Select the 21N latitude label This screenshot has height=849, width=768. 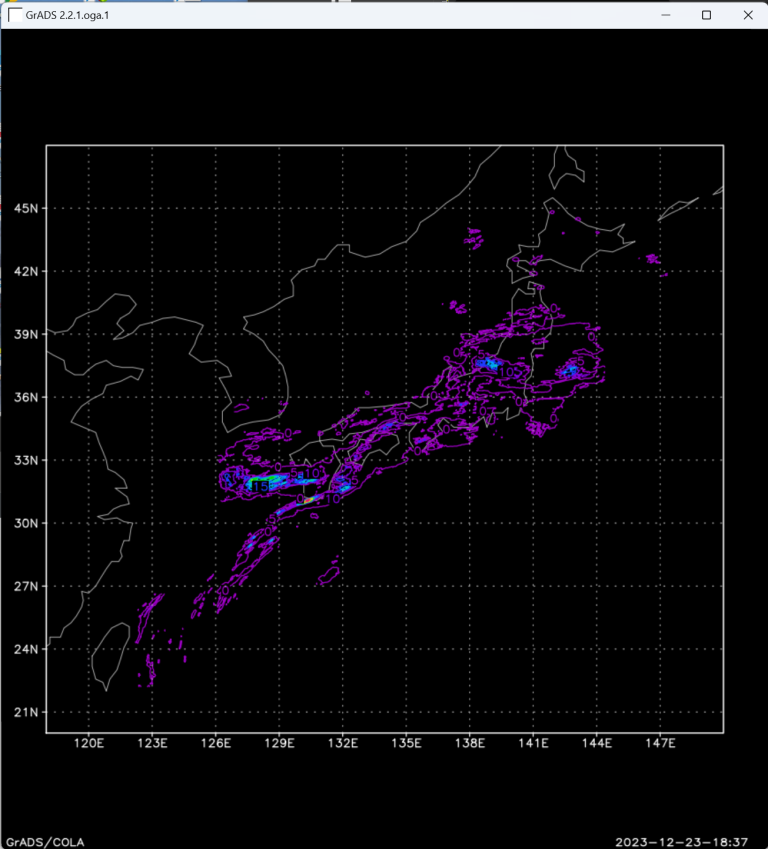[x=27, y=712]
